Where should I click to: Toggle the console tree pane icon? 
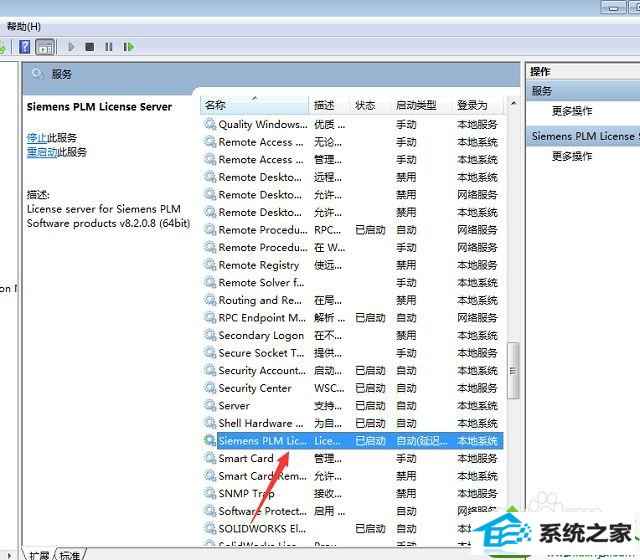coord(45,47)
